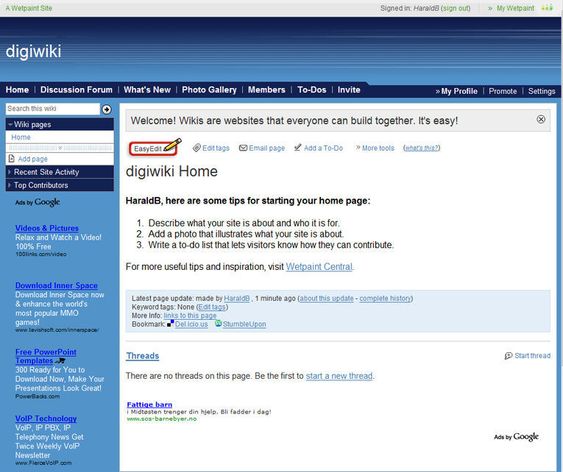Open the Discussion Forum tab
The width and height of the screenshot is (563, 472).
pos(76,90)
